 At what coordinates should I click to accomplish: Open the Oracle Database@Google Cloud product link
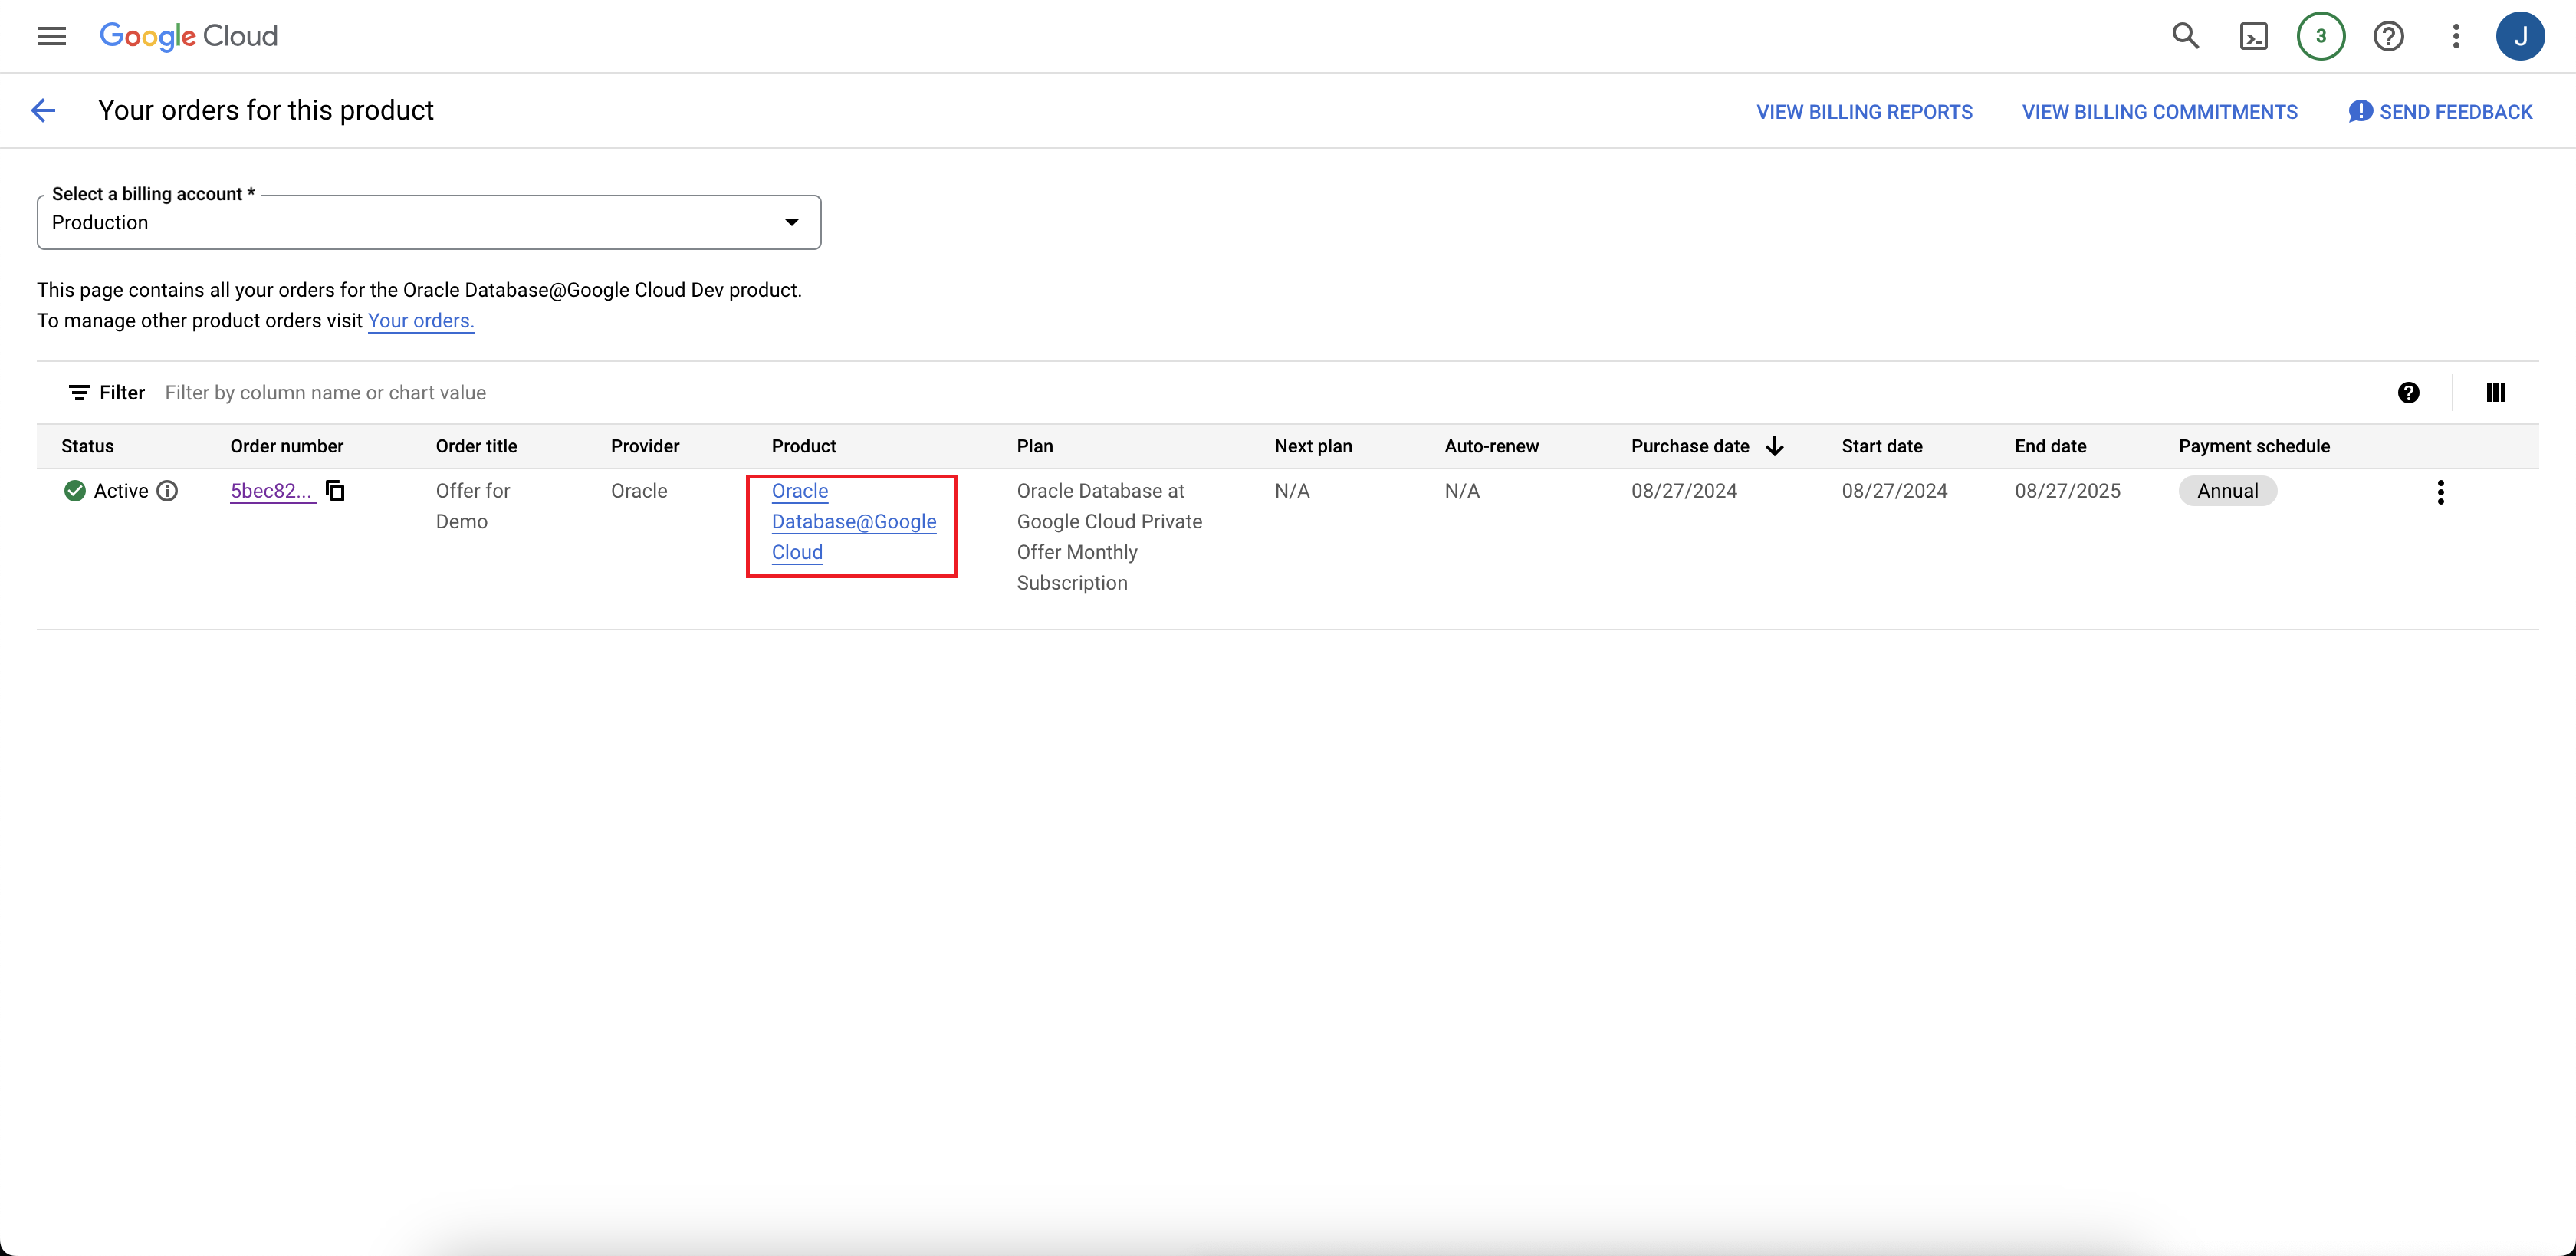pos(853,521)
